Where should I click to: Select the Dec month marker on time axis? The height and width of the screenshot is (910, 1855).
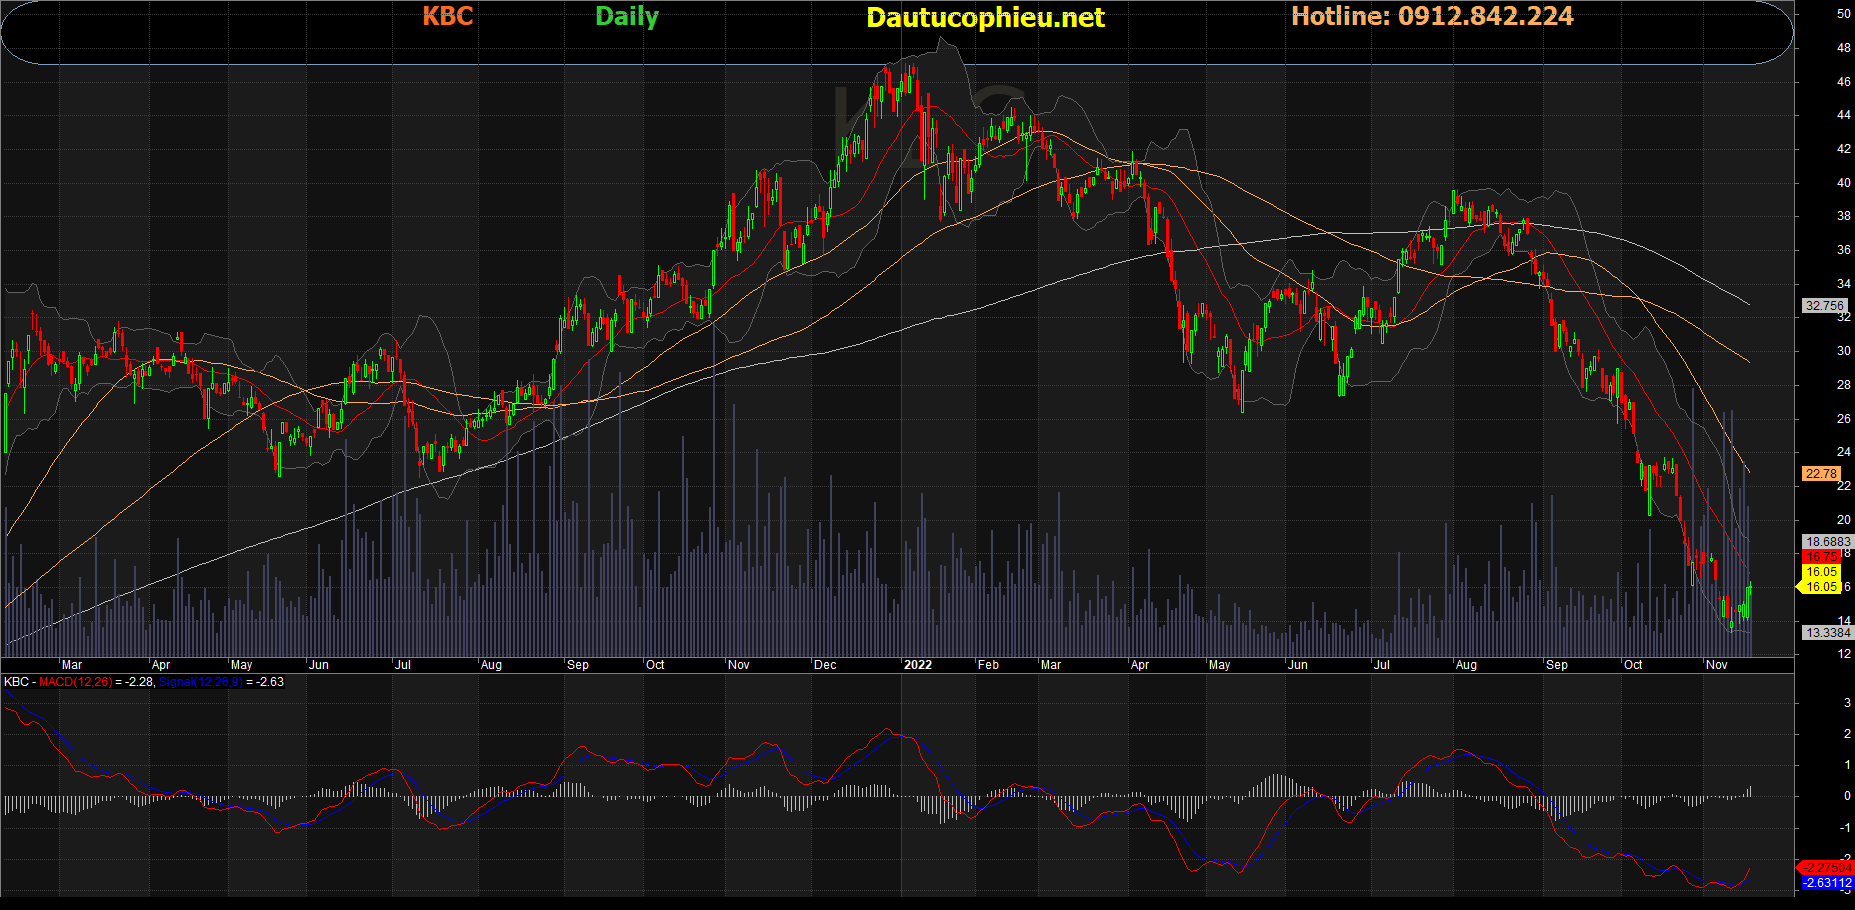[825, 665]
